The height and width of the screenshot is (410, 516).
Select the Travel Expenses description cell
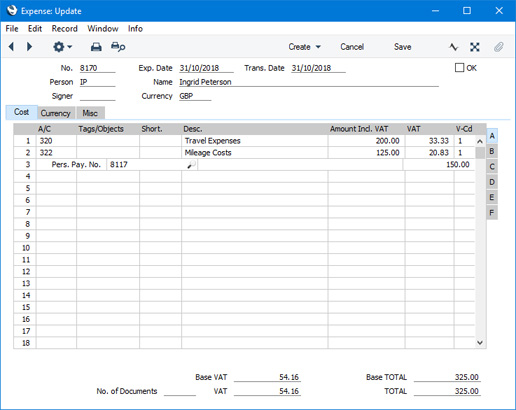(x=255, y=141)
